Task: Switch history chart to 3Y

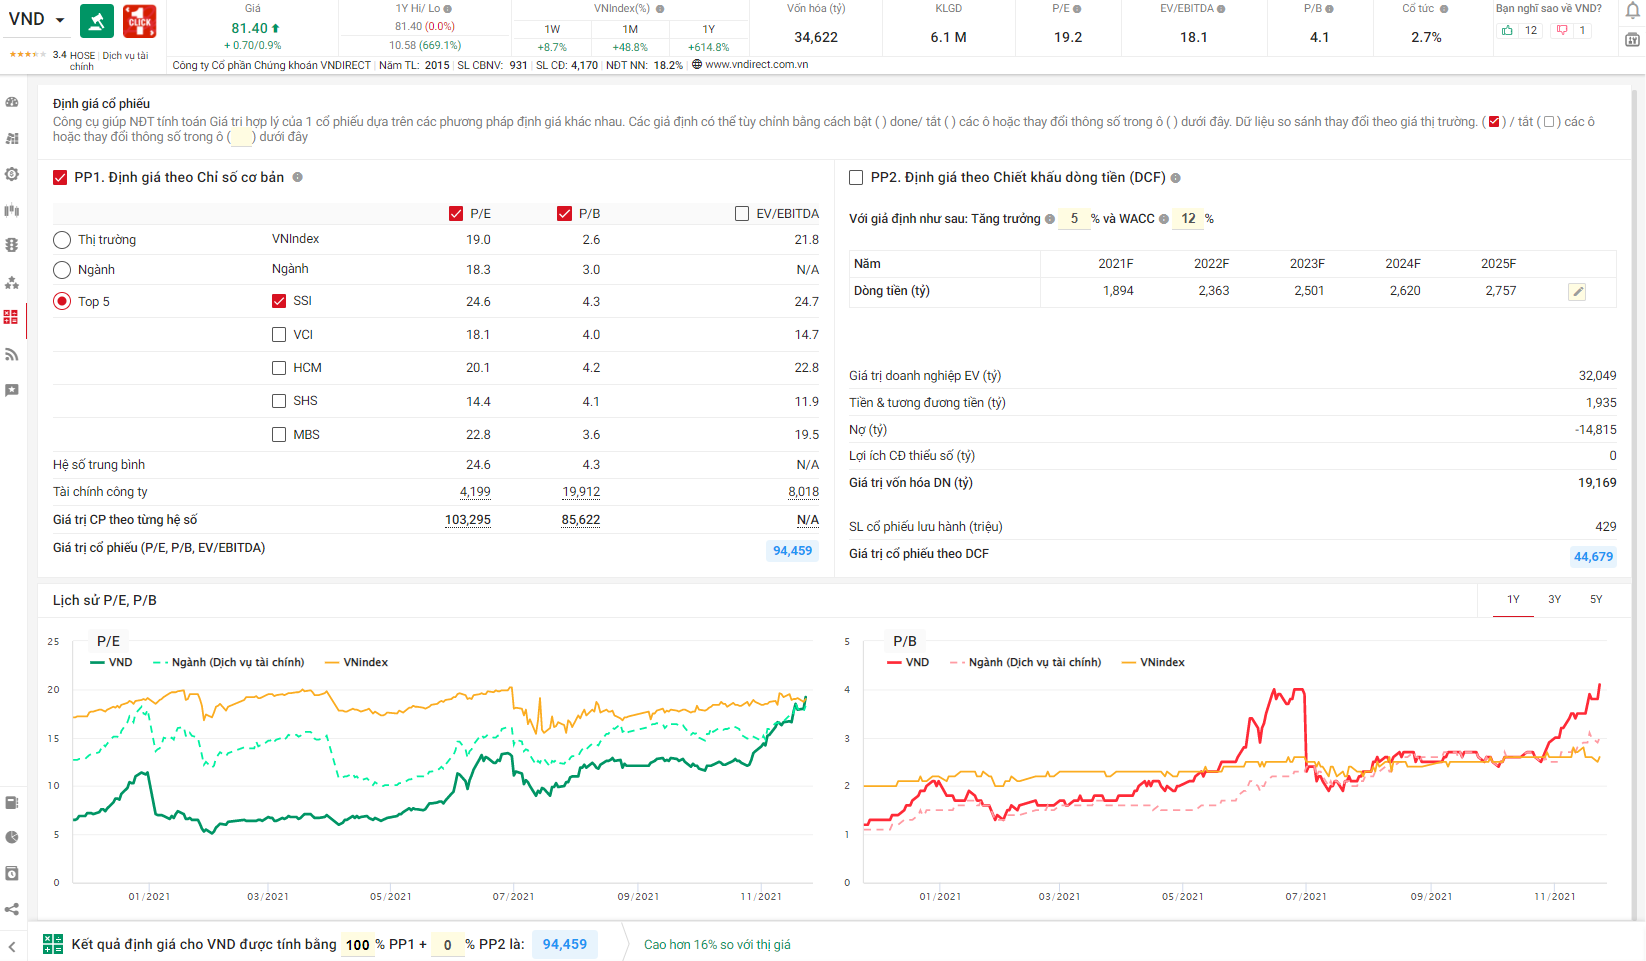Action: tap(1555, 599)
